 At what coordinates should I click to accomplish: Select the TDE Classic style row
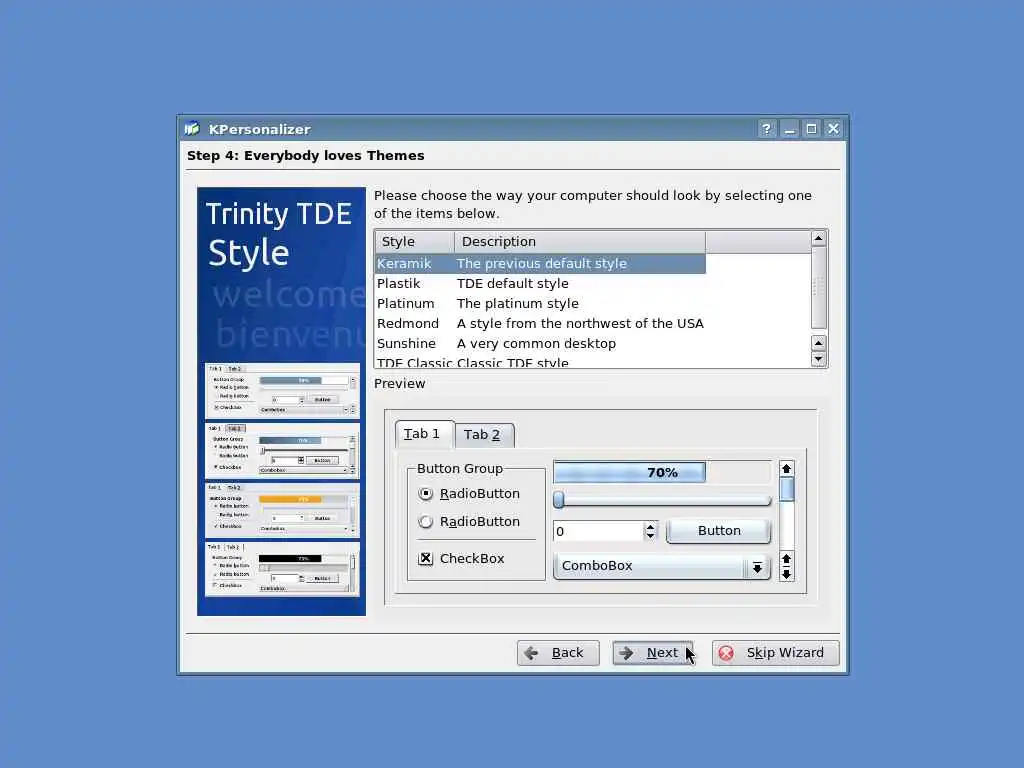pyautogui.click(x=540, y=362)
